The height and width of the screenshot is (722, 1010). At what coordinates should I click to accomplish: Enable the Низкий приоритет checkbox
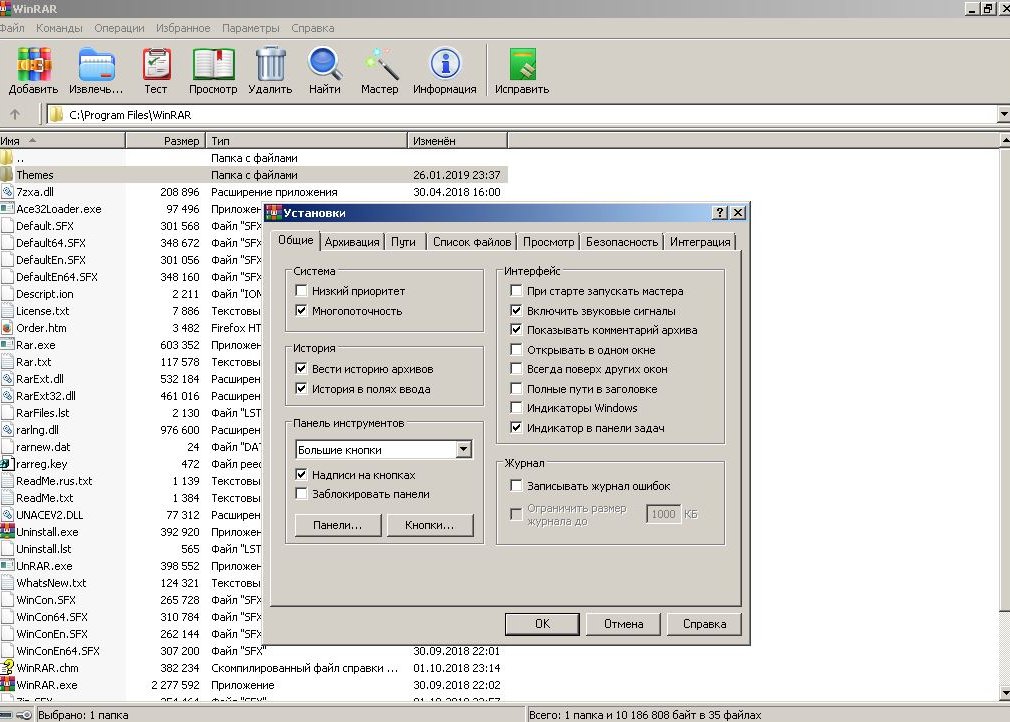(301, 290)
